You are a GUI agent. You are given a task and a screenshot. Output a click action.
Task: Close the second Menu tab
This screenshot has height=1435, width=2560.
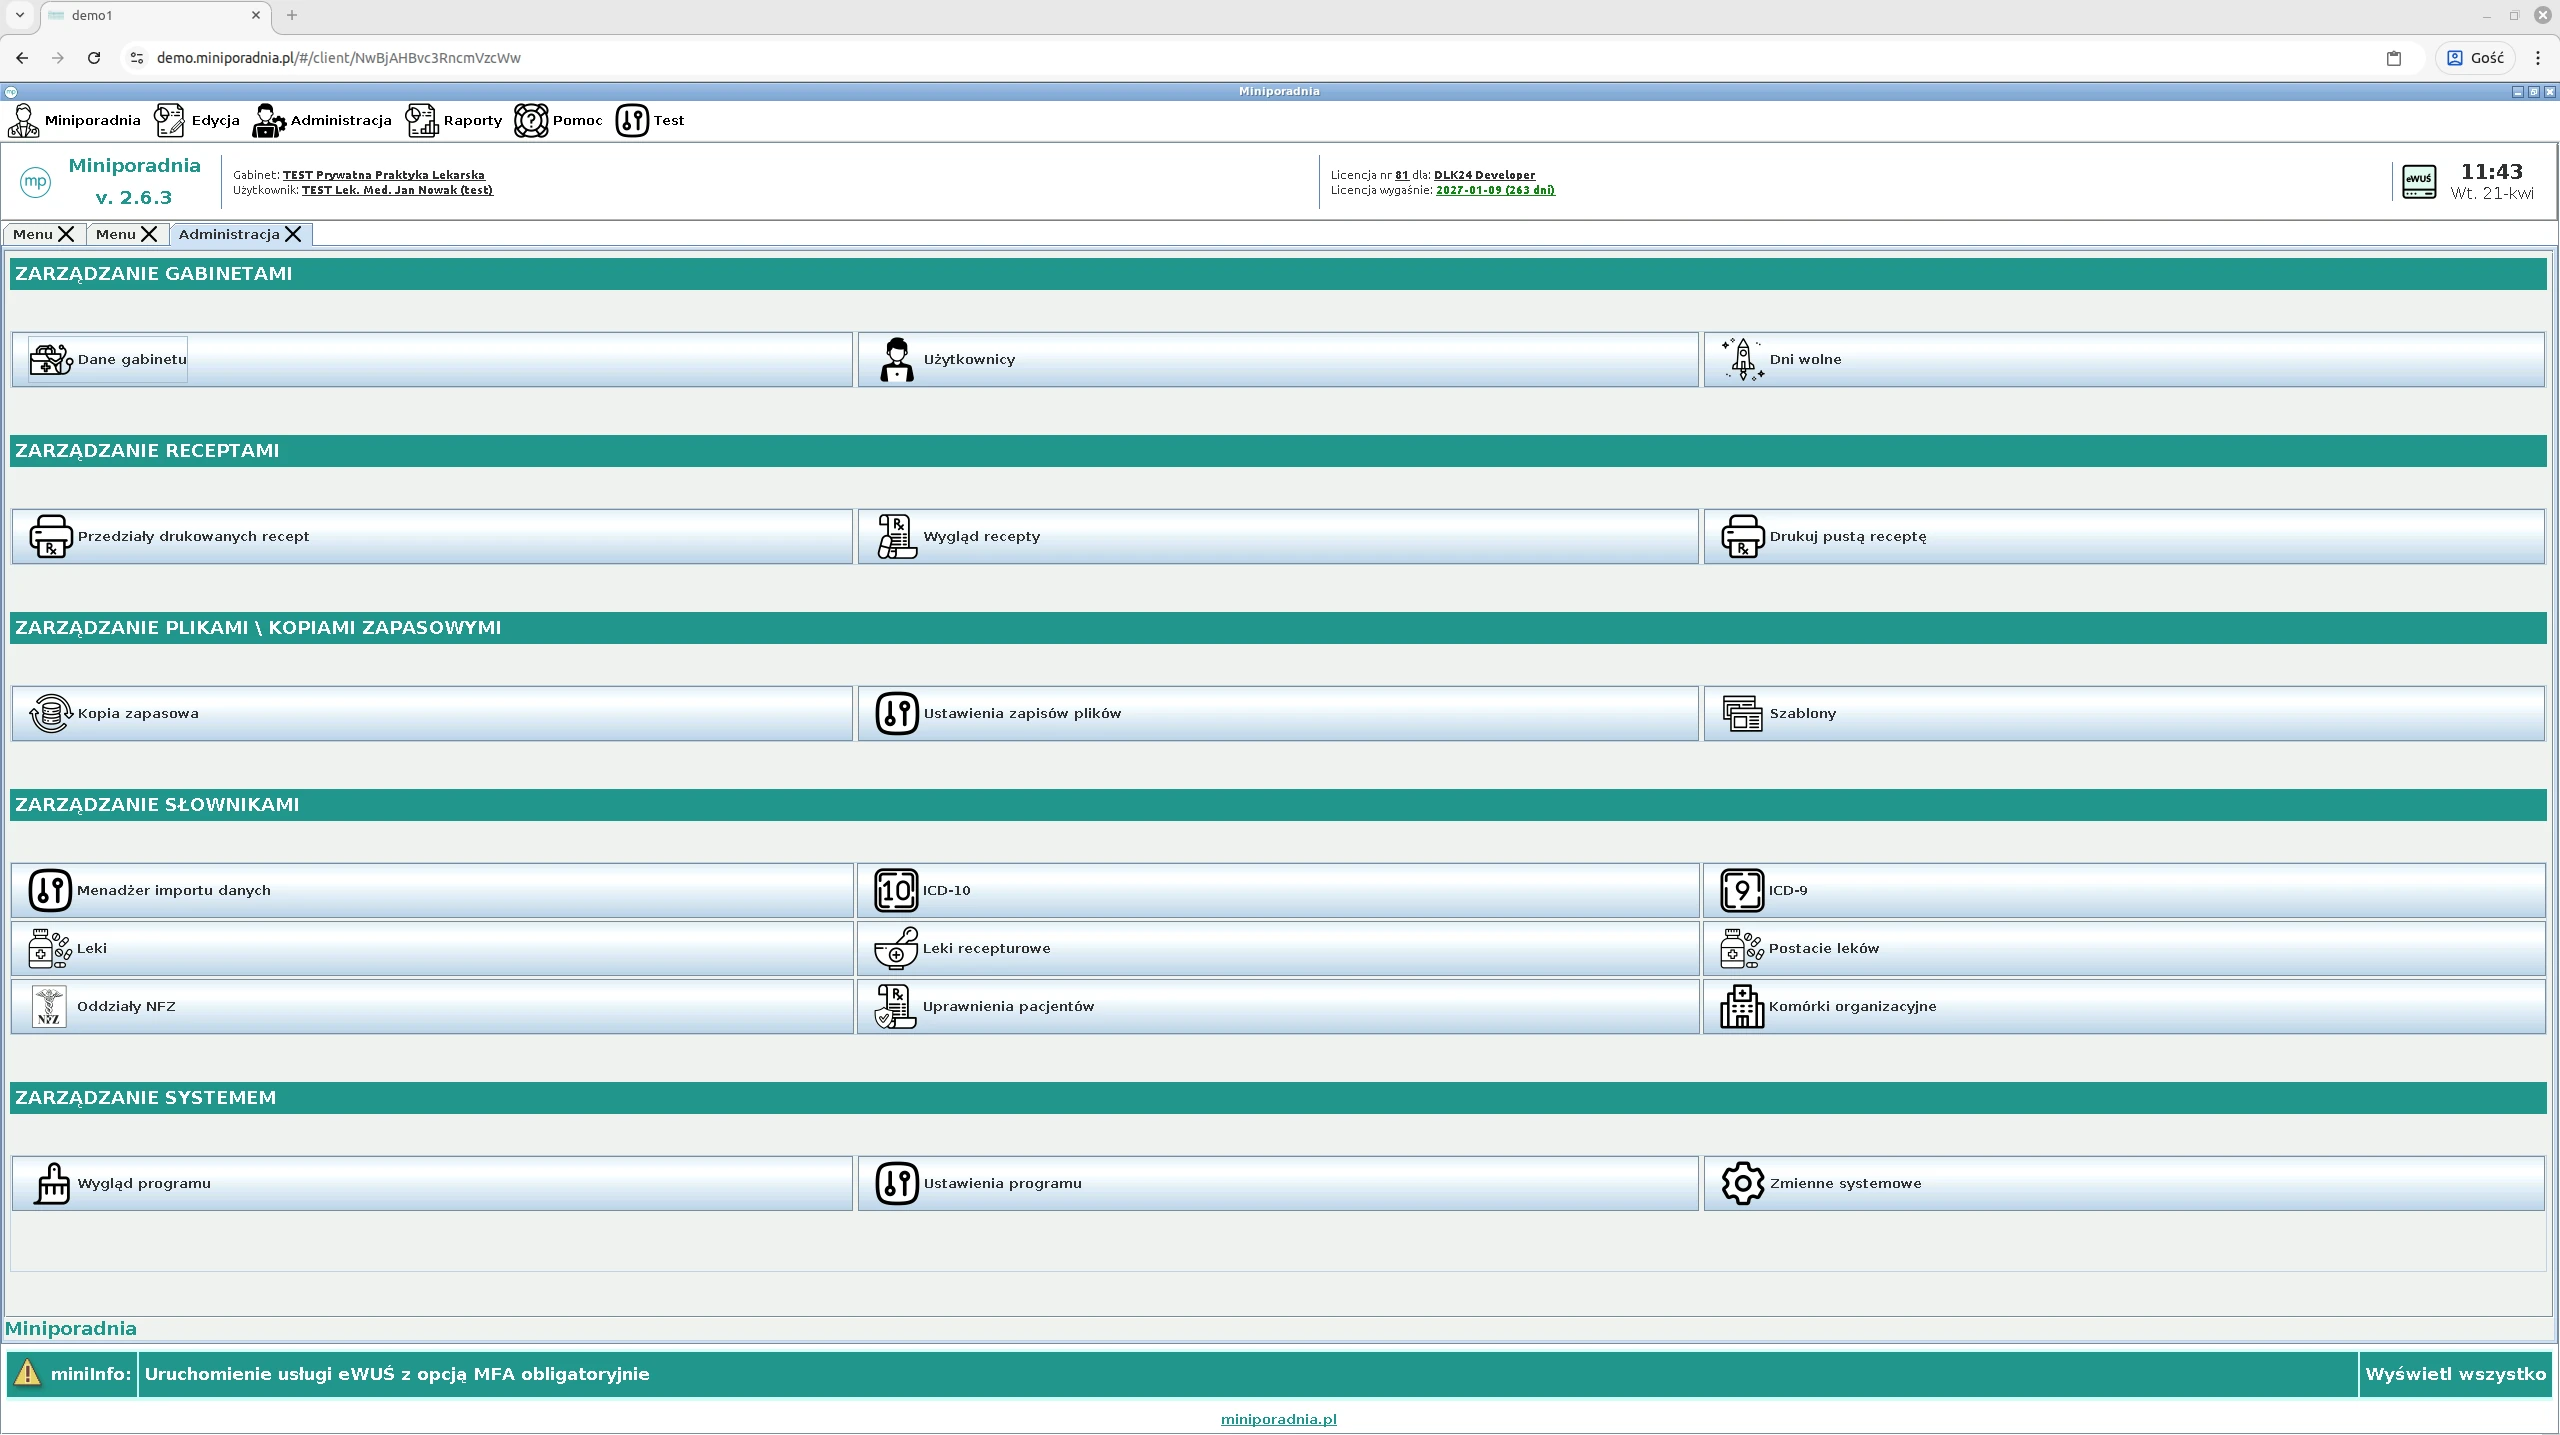[x=149, y=234]
